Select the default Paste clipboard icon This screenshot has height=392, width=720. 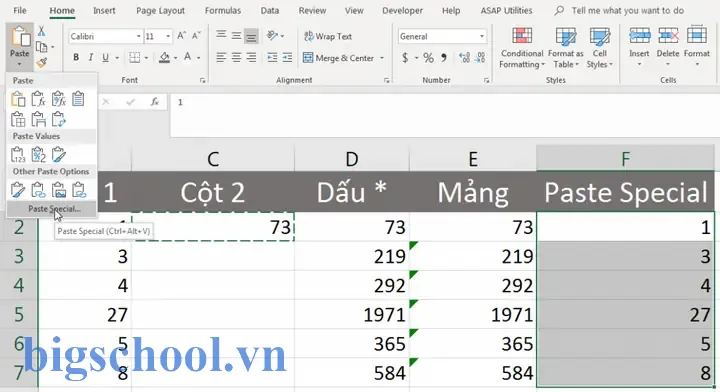pos(18,99)
